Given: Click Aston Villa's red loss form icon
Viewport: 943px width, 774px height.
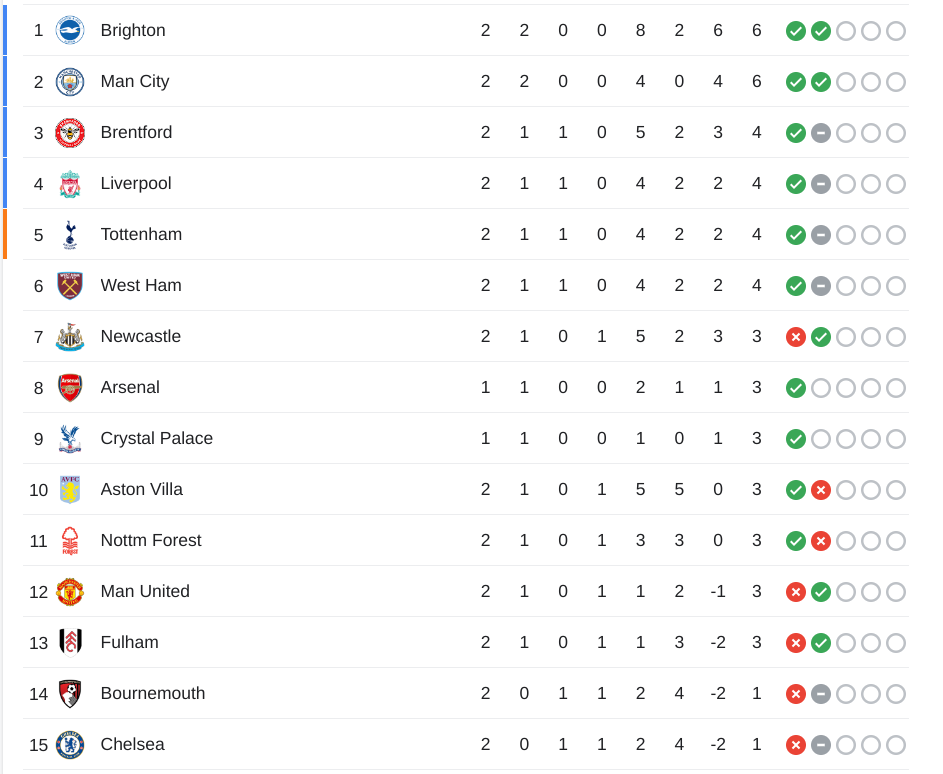Looking at the screenshot, I should pos(821,490).
